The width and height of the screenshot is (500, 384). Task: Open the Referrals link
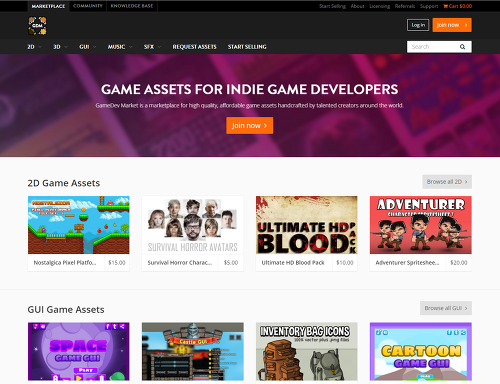[405, 6]
